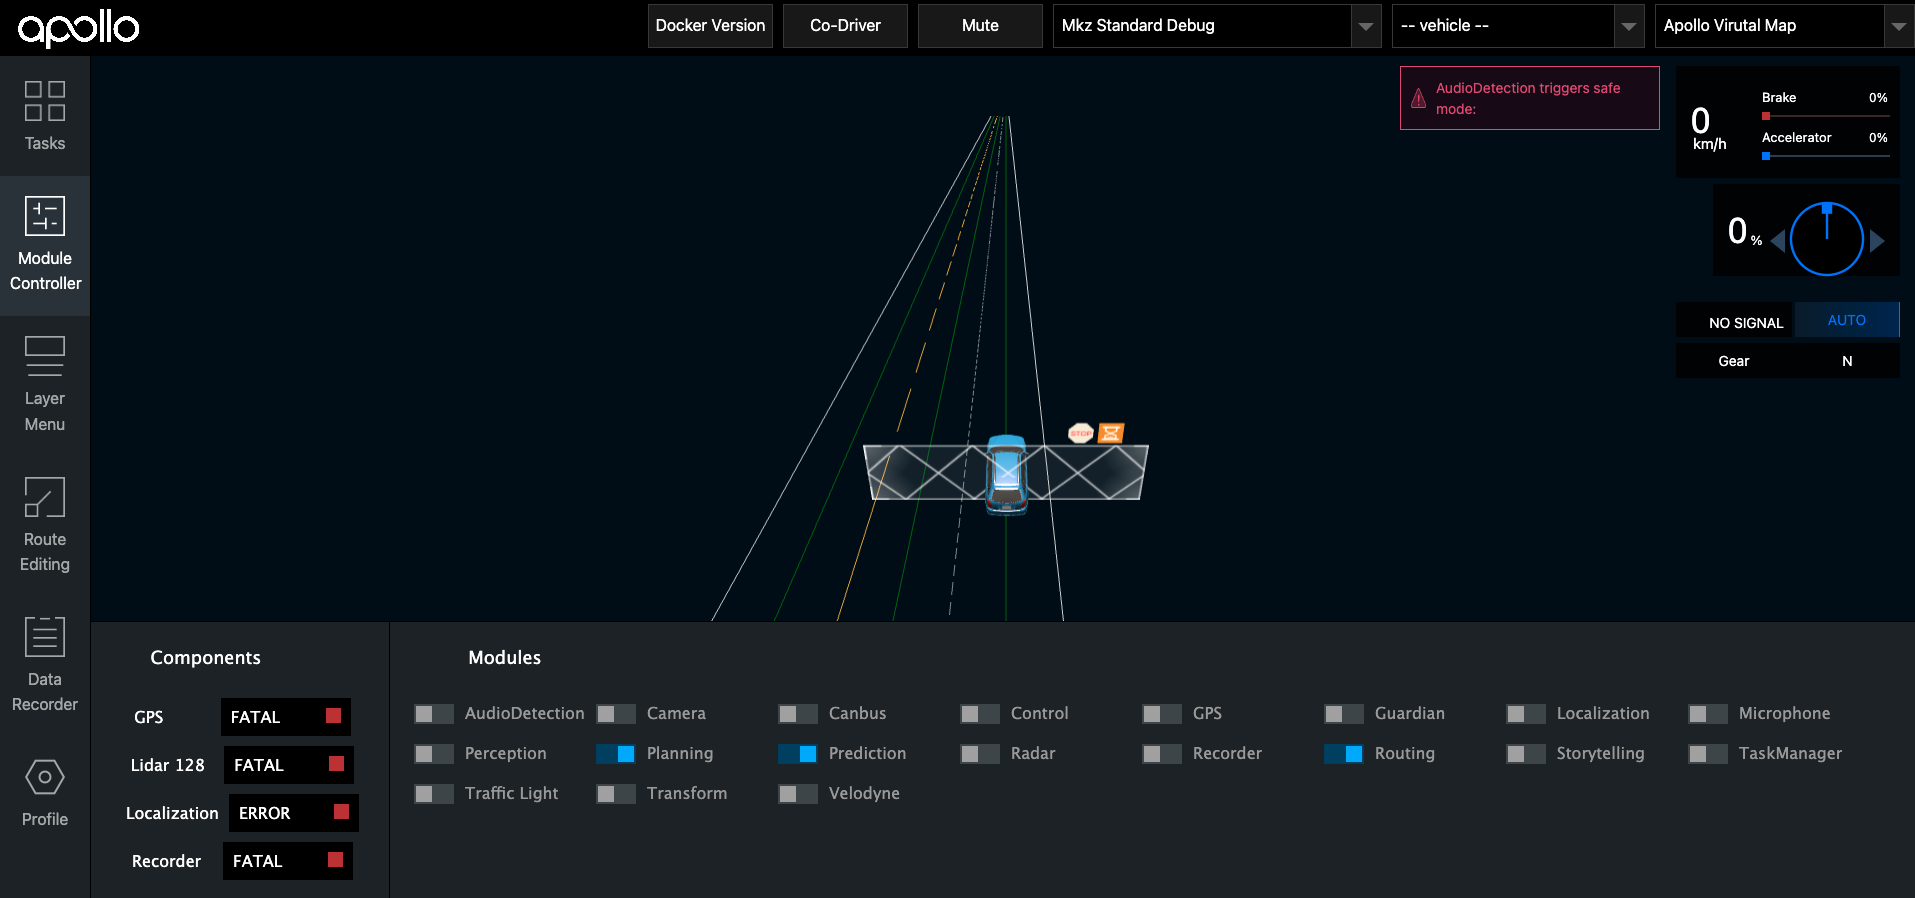
Task: Click the Docker Version button
Action: coord(710,26)
